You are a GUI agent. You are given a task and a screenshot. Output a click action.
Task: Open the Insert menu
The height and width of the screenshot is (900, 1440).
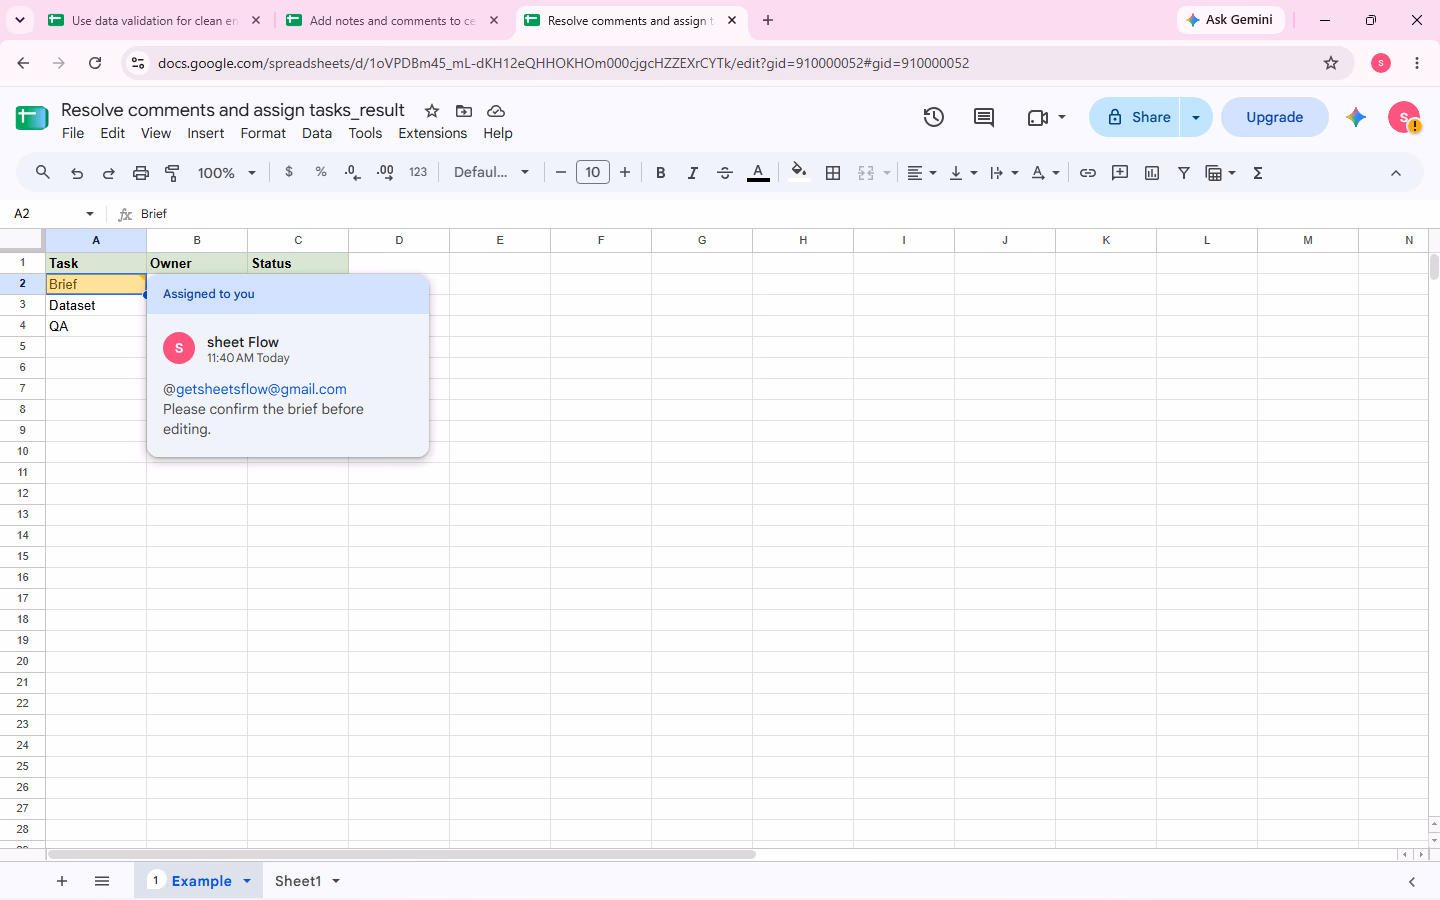point(206,133)
